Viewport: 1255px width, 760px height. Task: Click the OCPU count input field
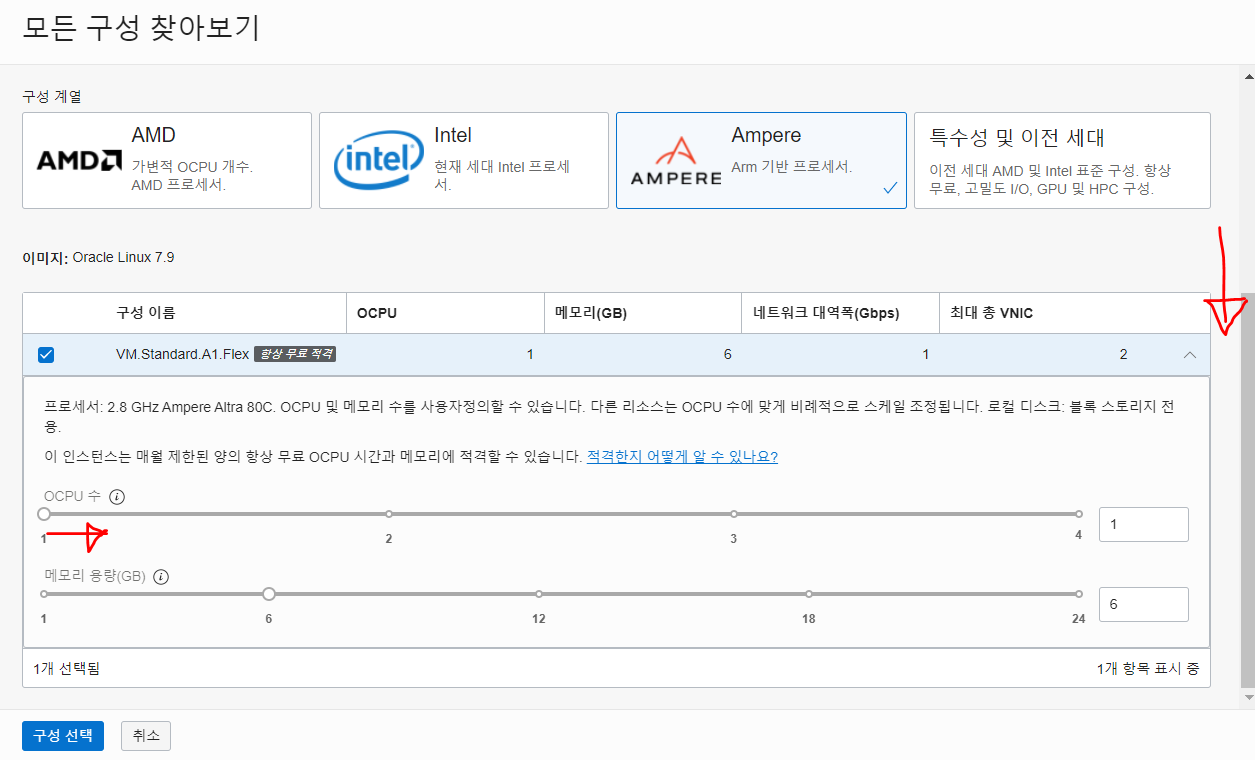coord(1144,524)
